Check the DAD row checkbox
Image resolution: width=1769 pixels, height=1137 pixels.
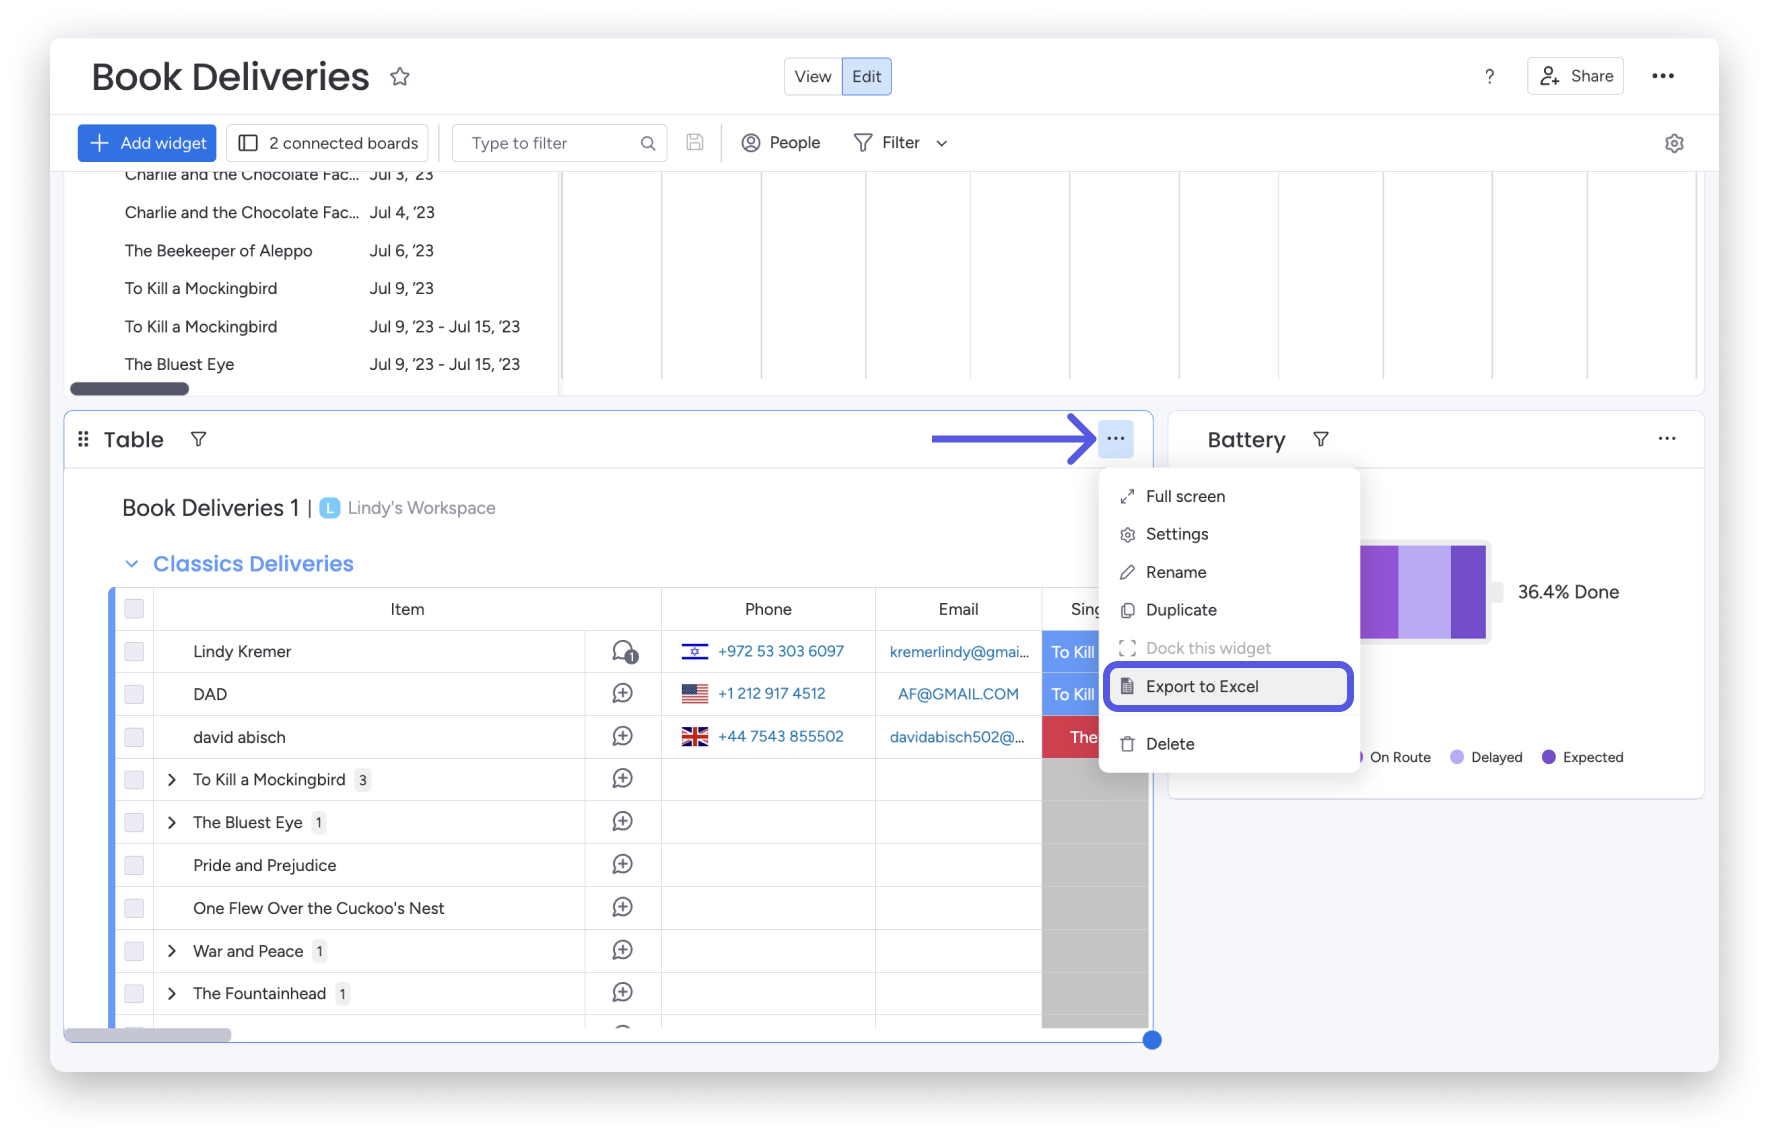coord(134,694)
